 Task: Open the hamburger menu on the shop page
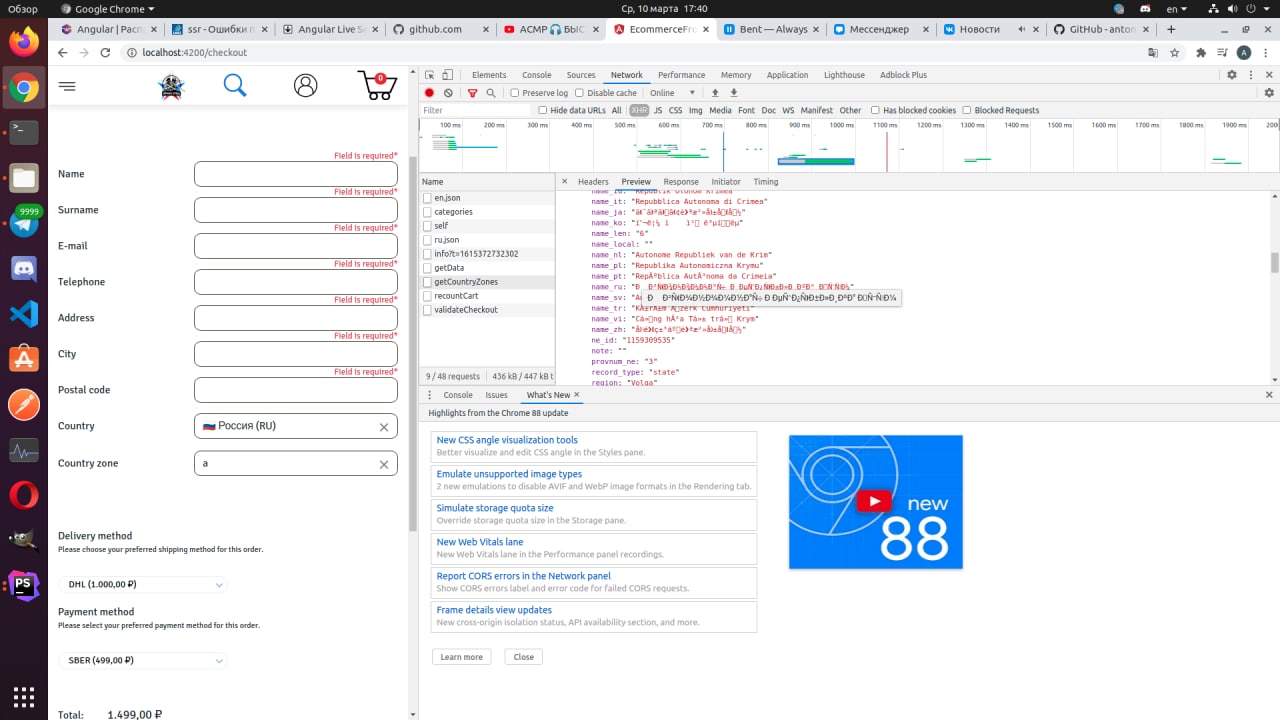[x=67, y=86]
